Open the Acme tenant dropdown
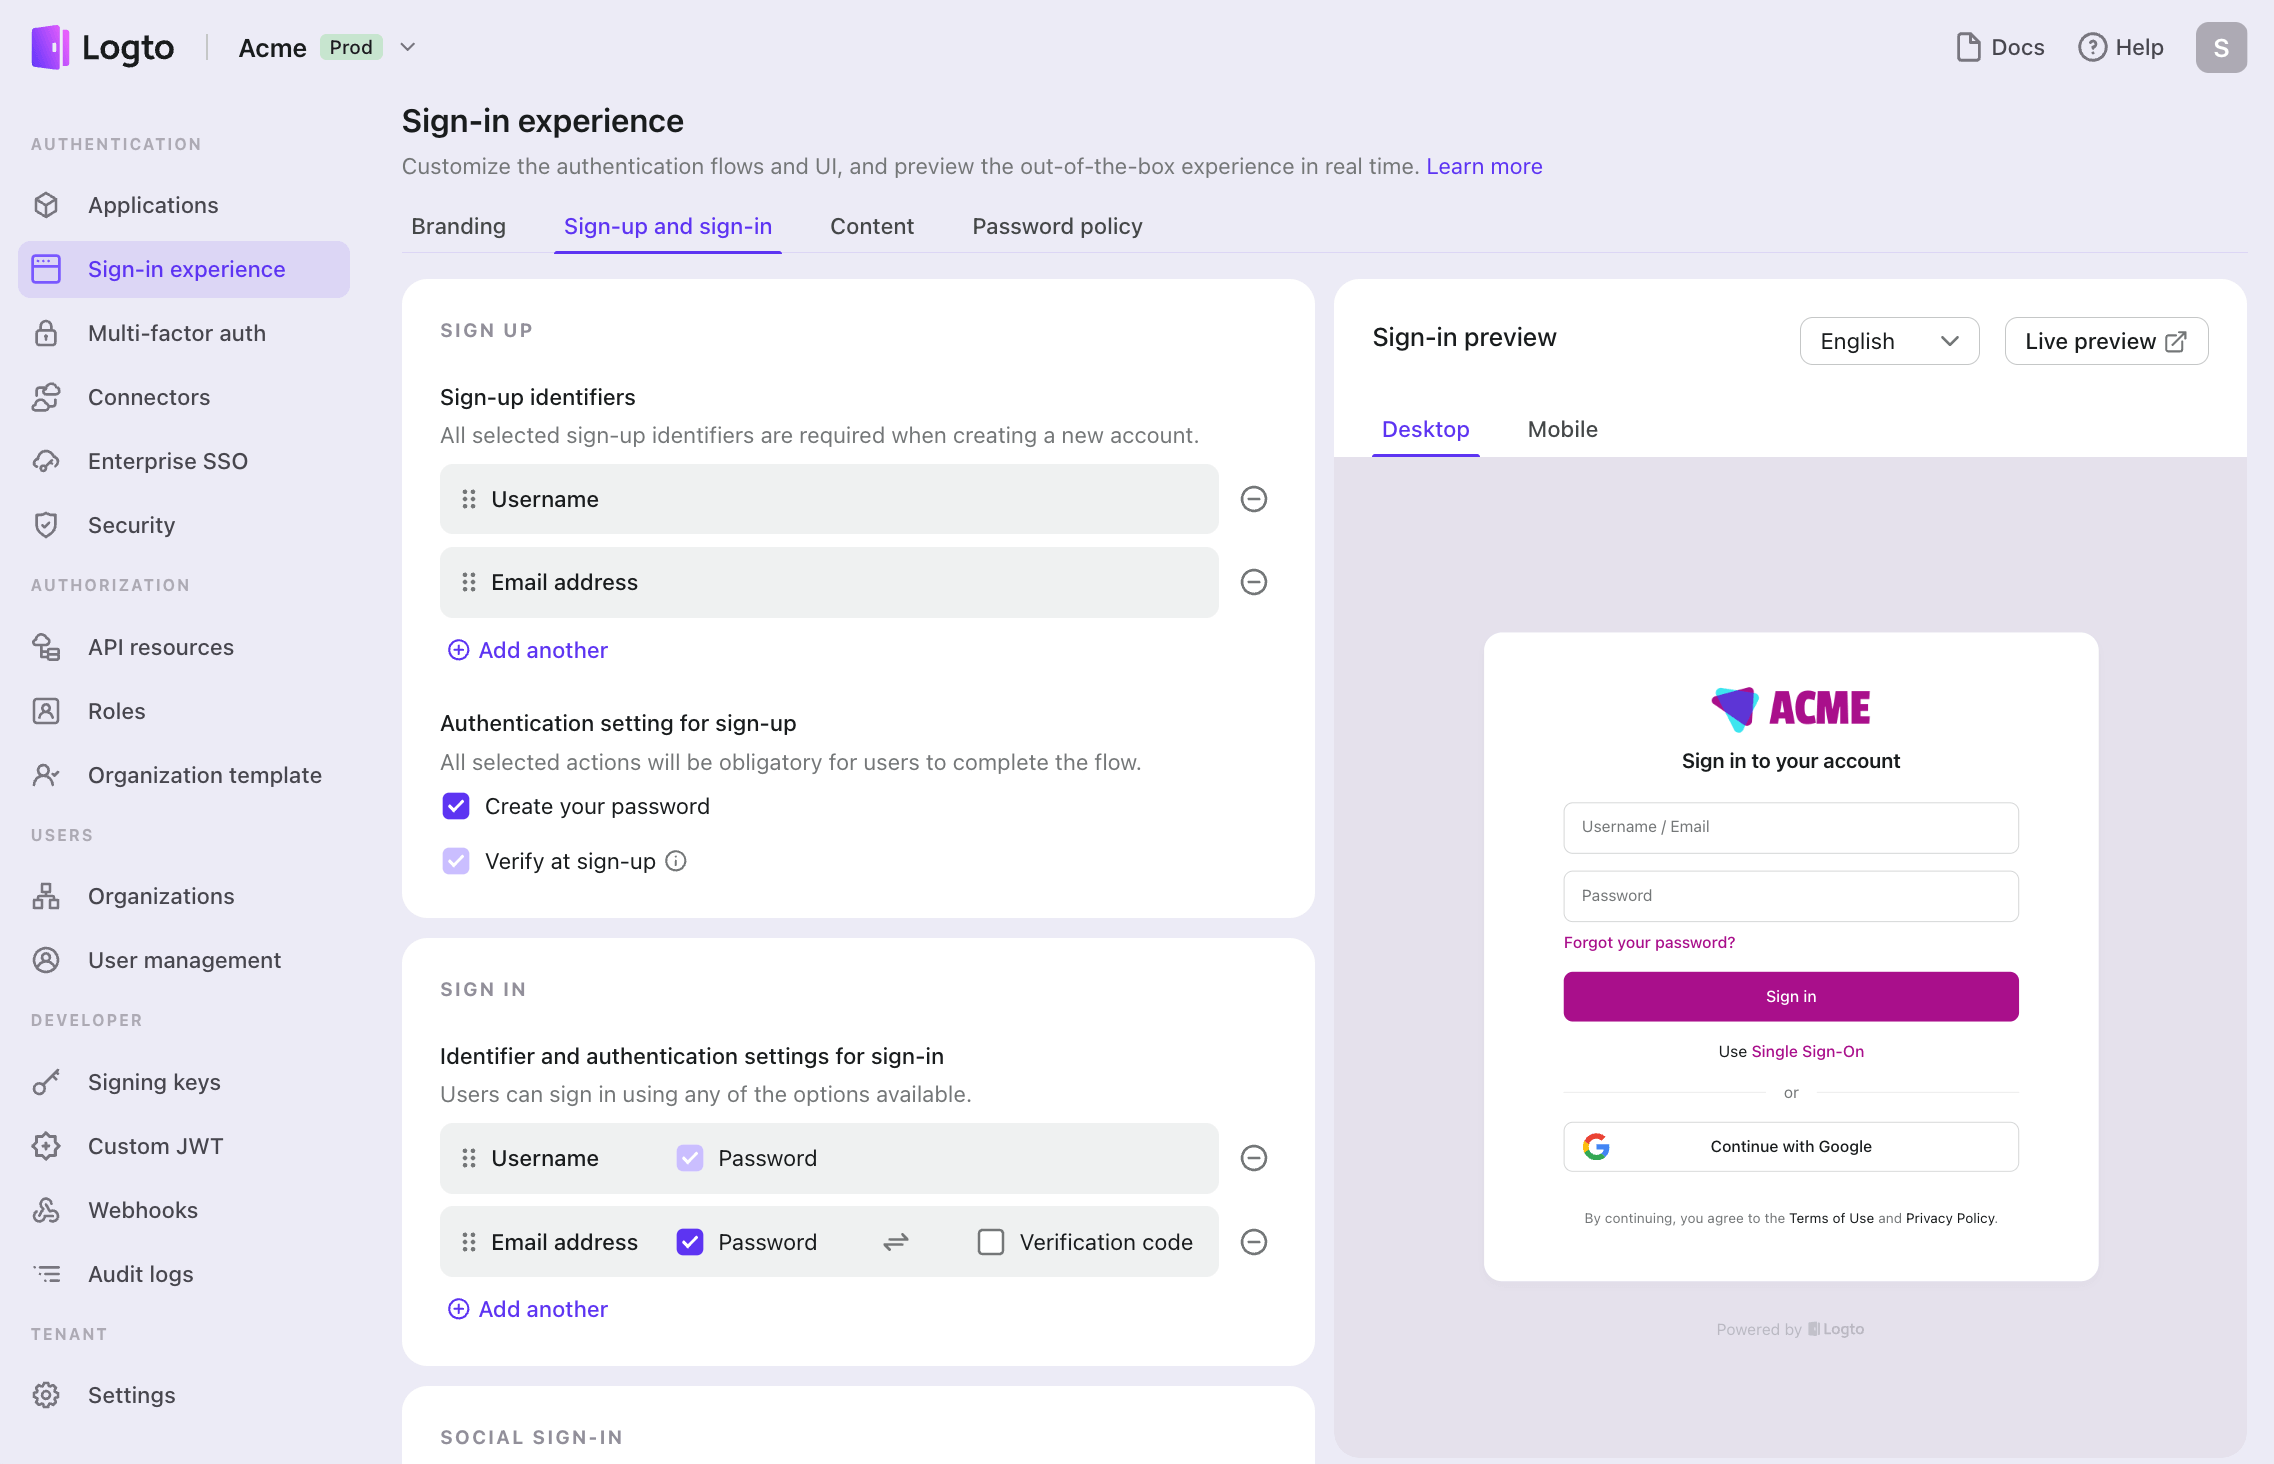The width and height of the screenshot is (2274, 1464). (x=406, y=47)
